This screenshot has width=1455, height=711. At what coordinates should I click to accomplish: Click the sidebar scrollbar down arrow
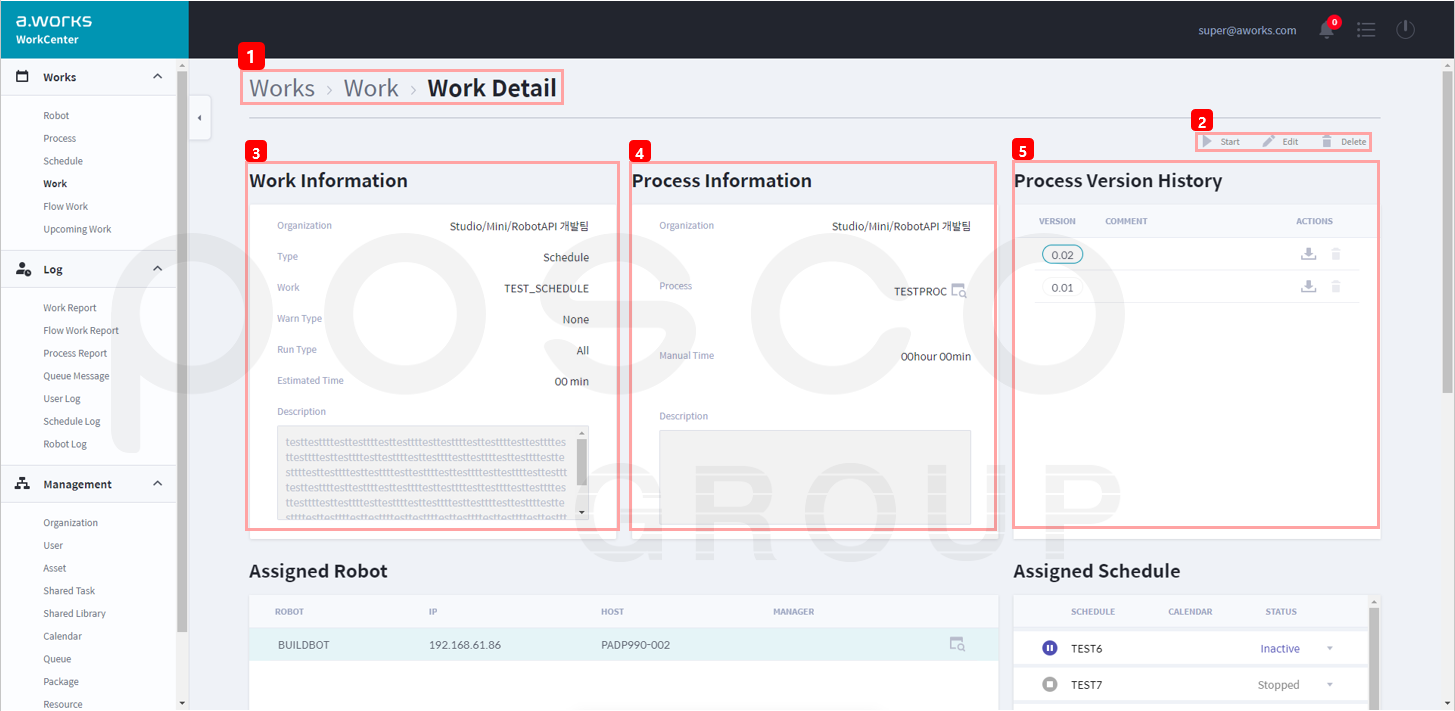[x=181, y=704]
